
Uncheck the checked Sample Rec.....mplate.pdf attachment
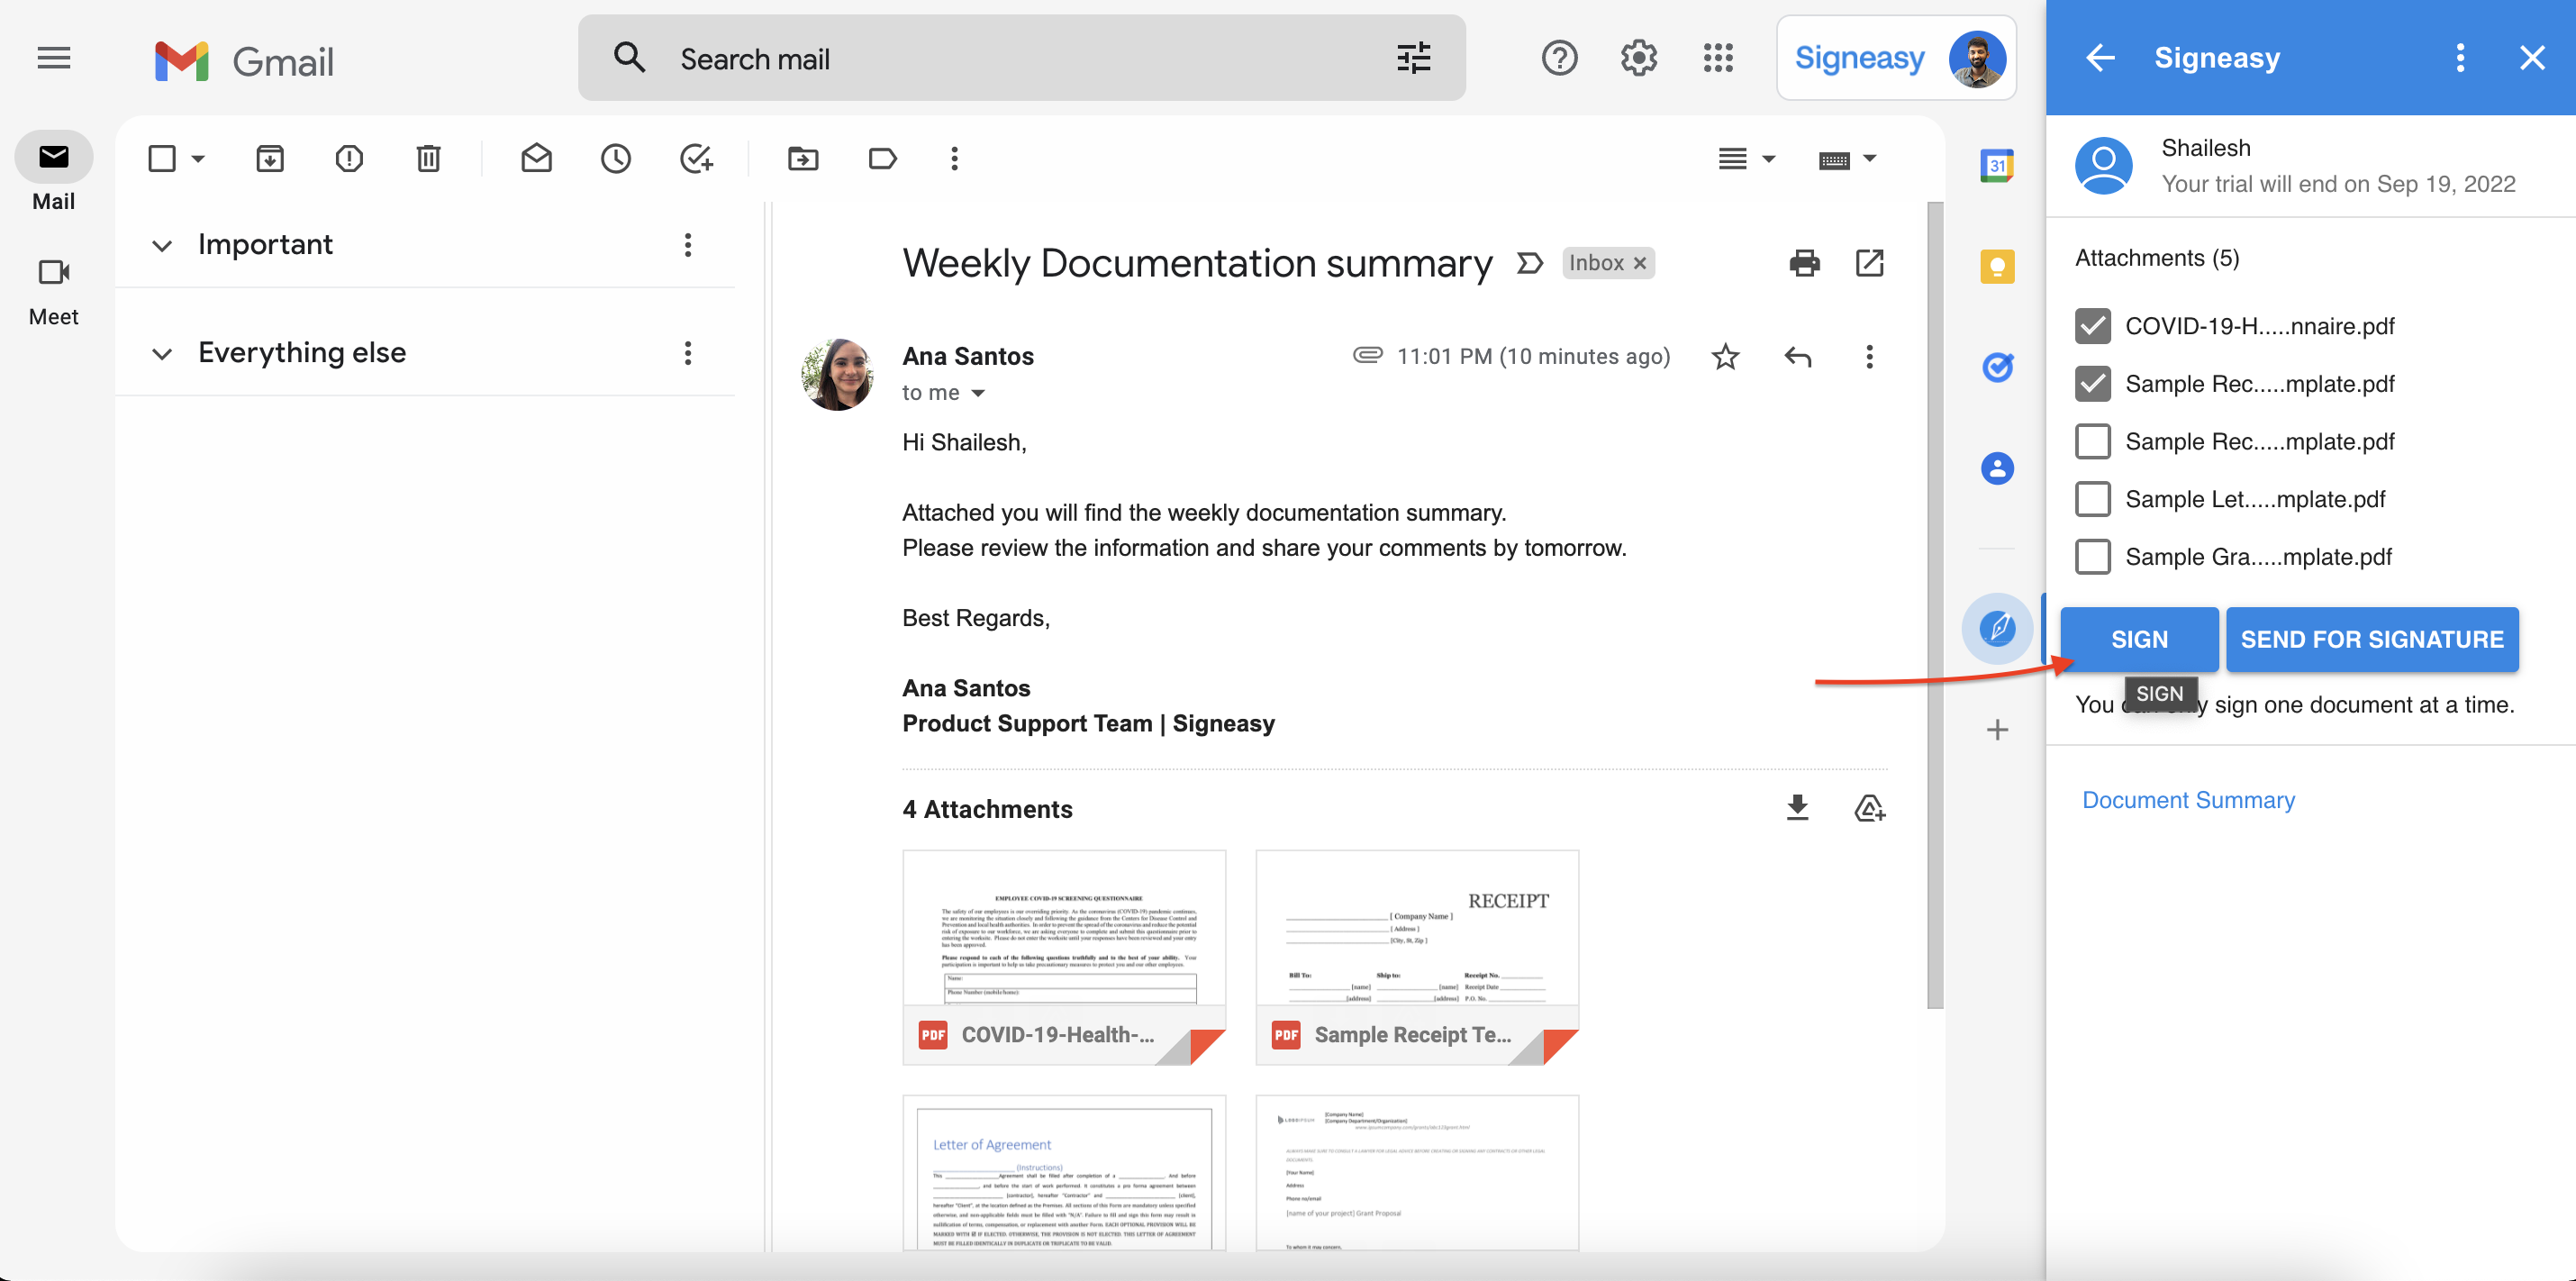(x=2093, y=384)
